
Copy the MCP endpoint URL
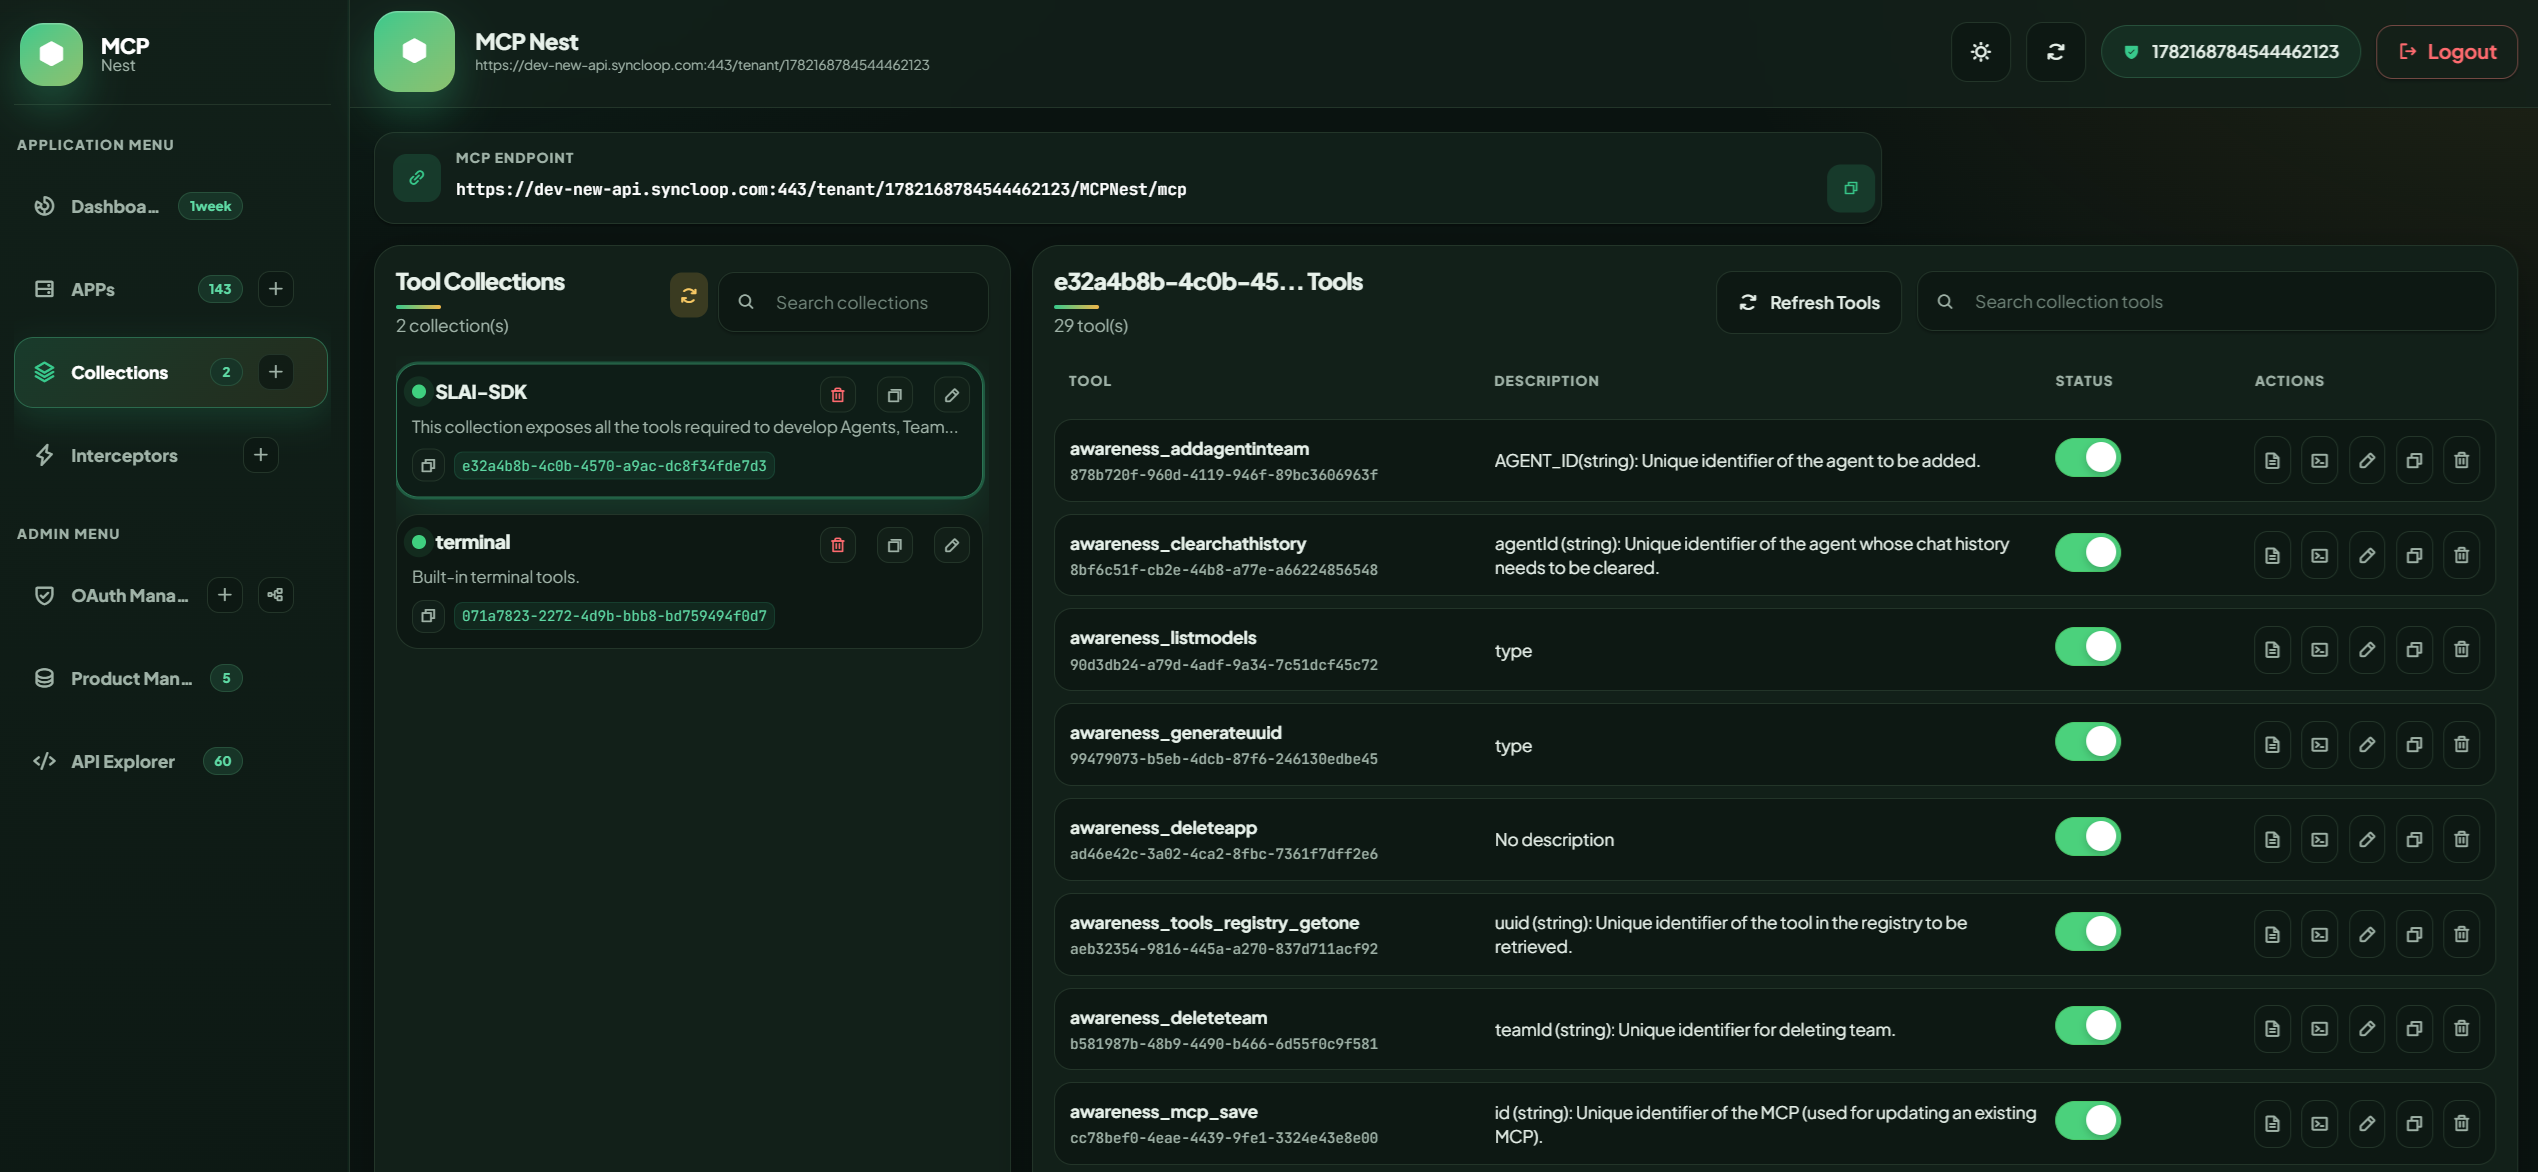pyautogui.click(x=1850, y=188)
